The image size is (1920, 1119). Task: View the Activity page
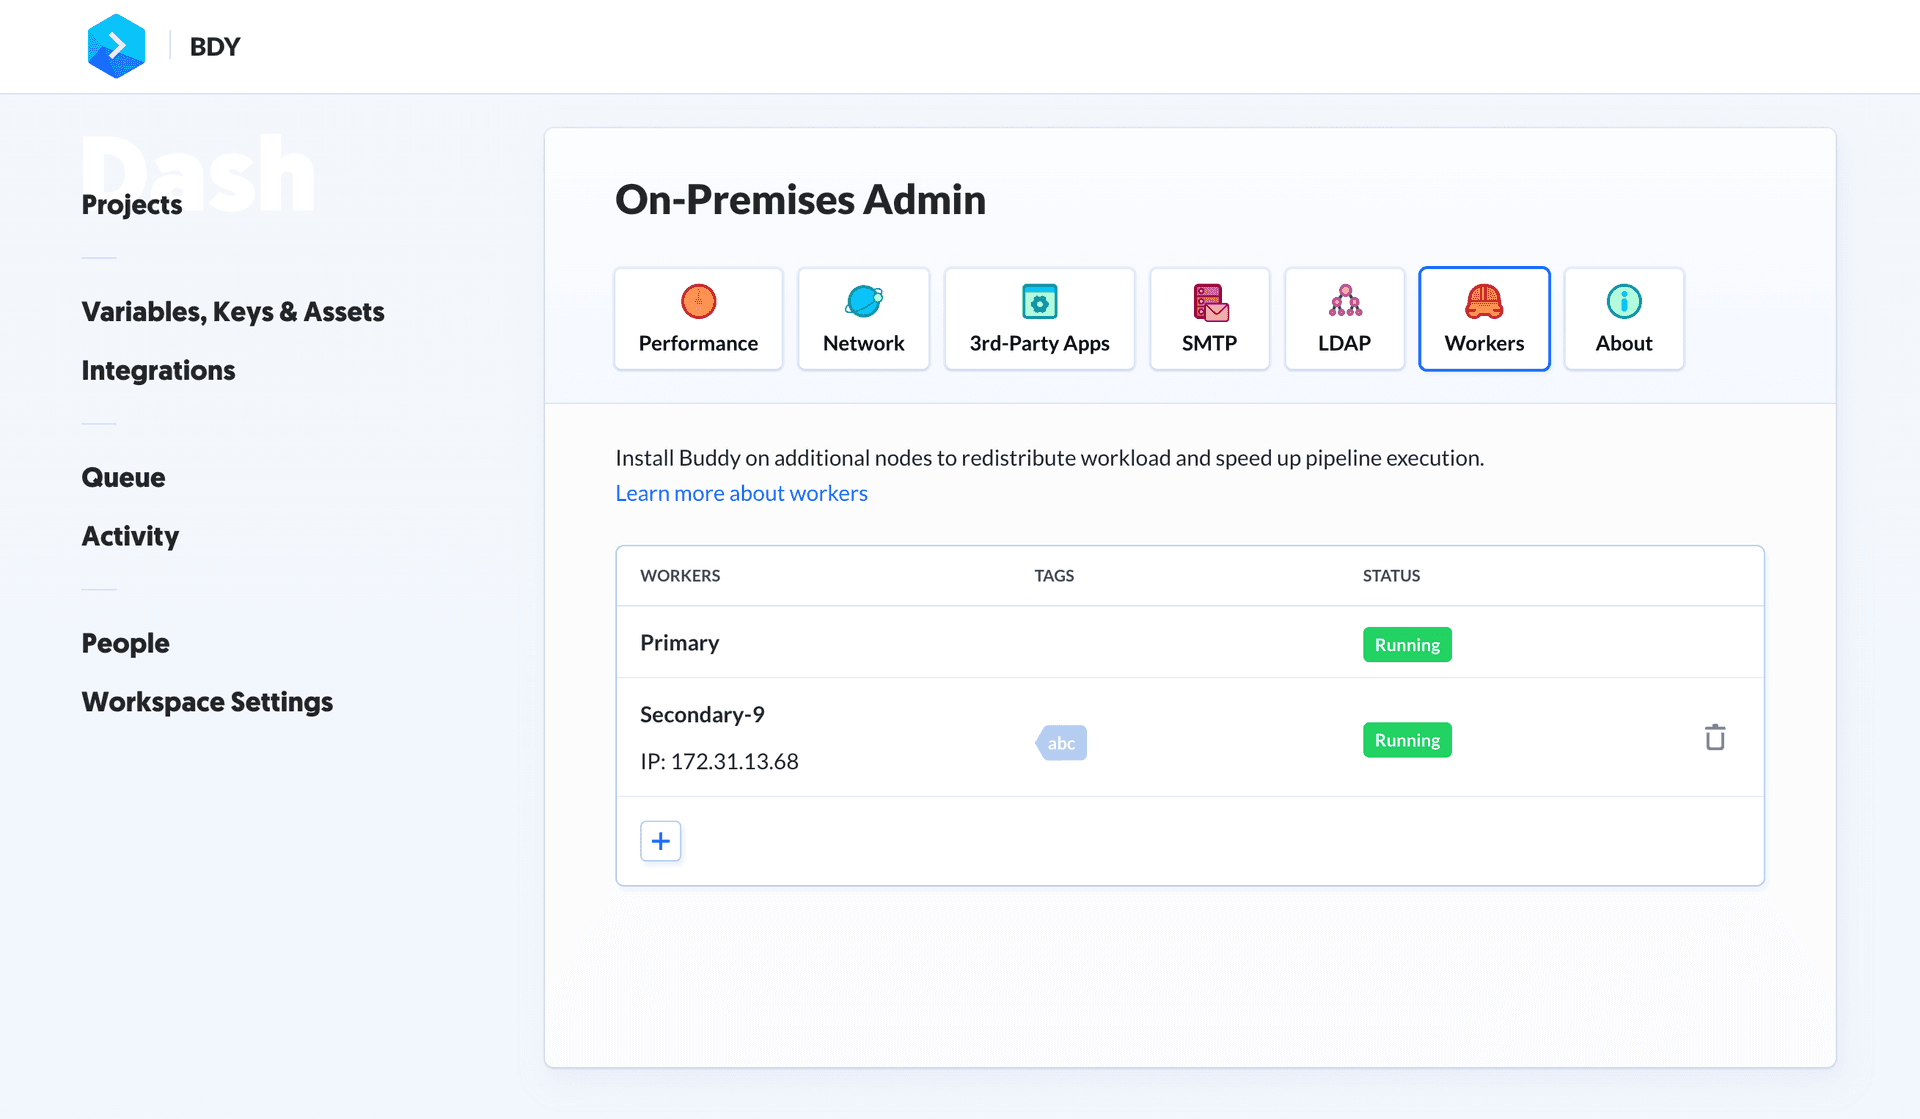click(130, 537)
